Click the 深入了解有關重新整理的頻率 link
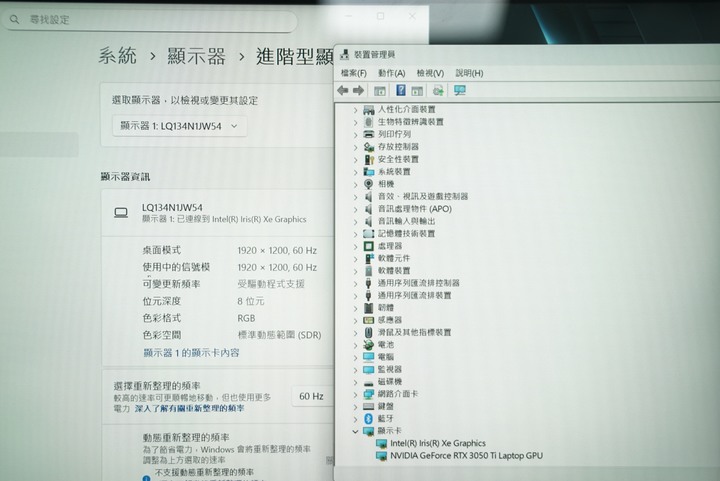This screenshot has height=481, width=720. [x=189, y=408]
